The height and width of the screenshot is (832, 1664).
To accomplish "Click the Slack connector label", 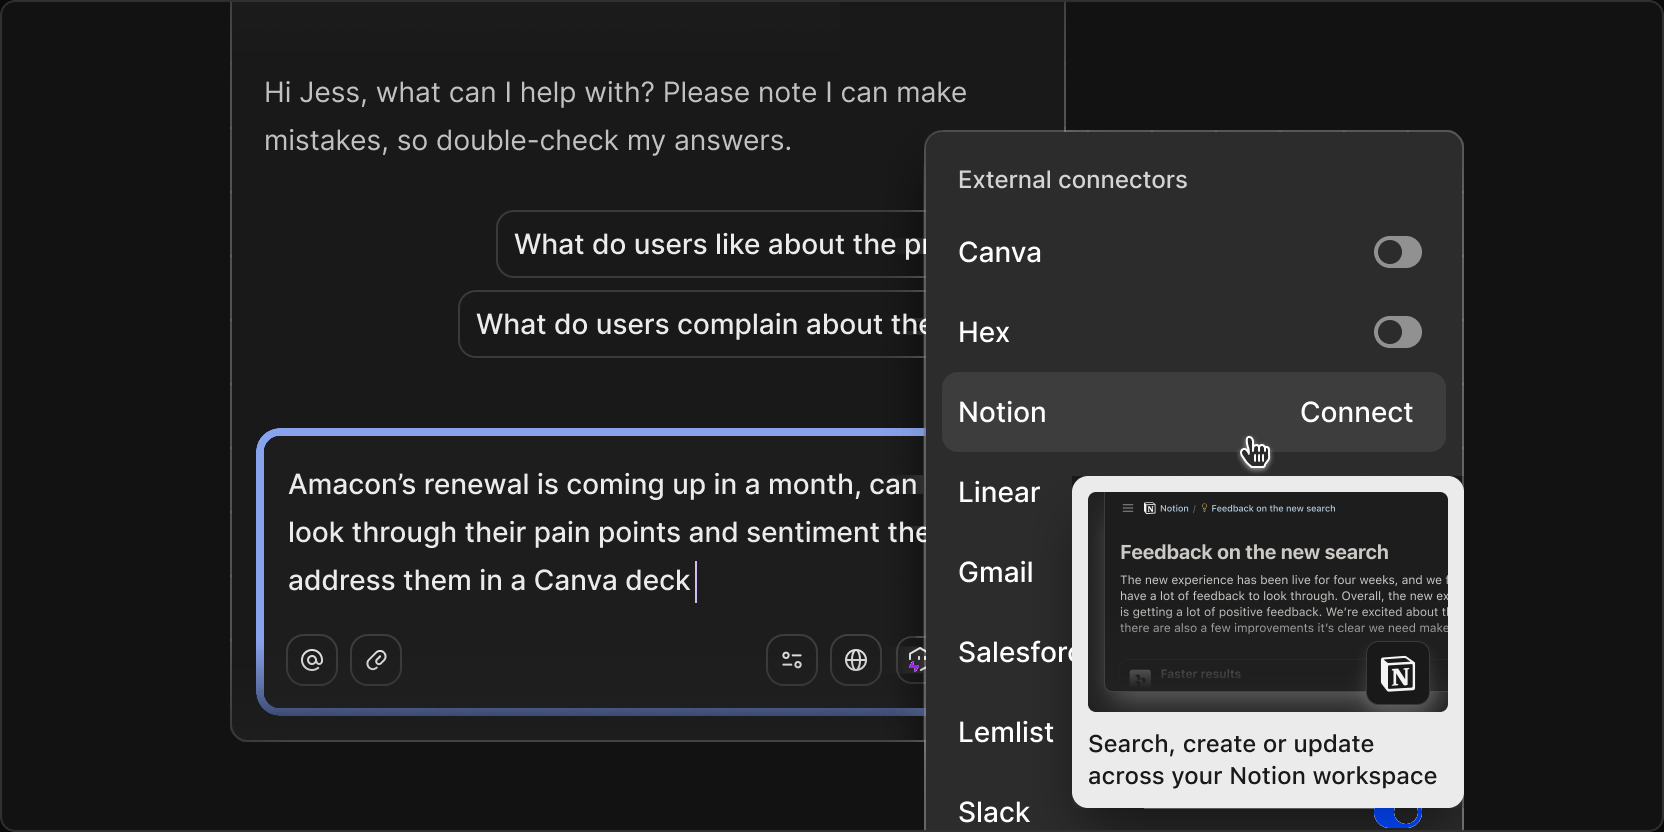I will pos(994,812).
